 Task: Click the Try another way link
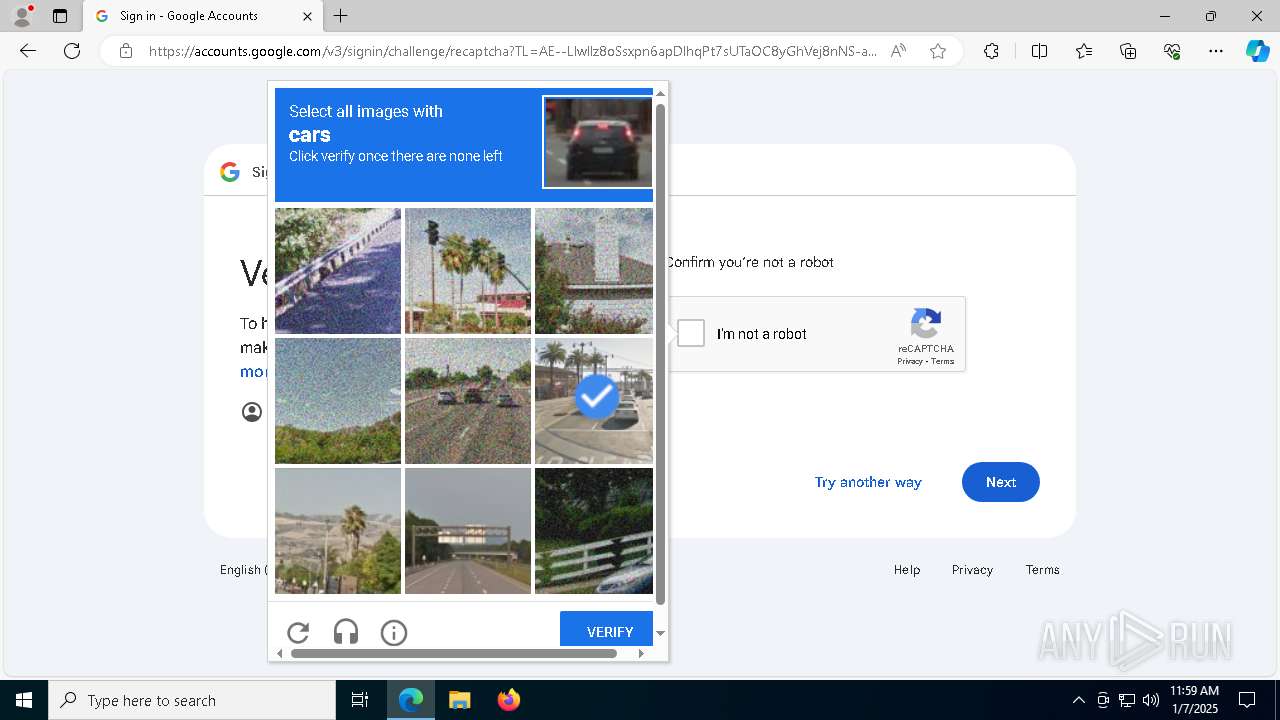868,482
